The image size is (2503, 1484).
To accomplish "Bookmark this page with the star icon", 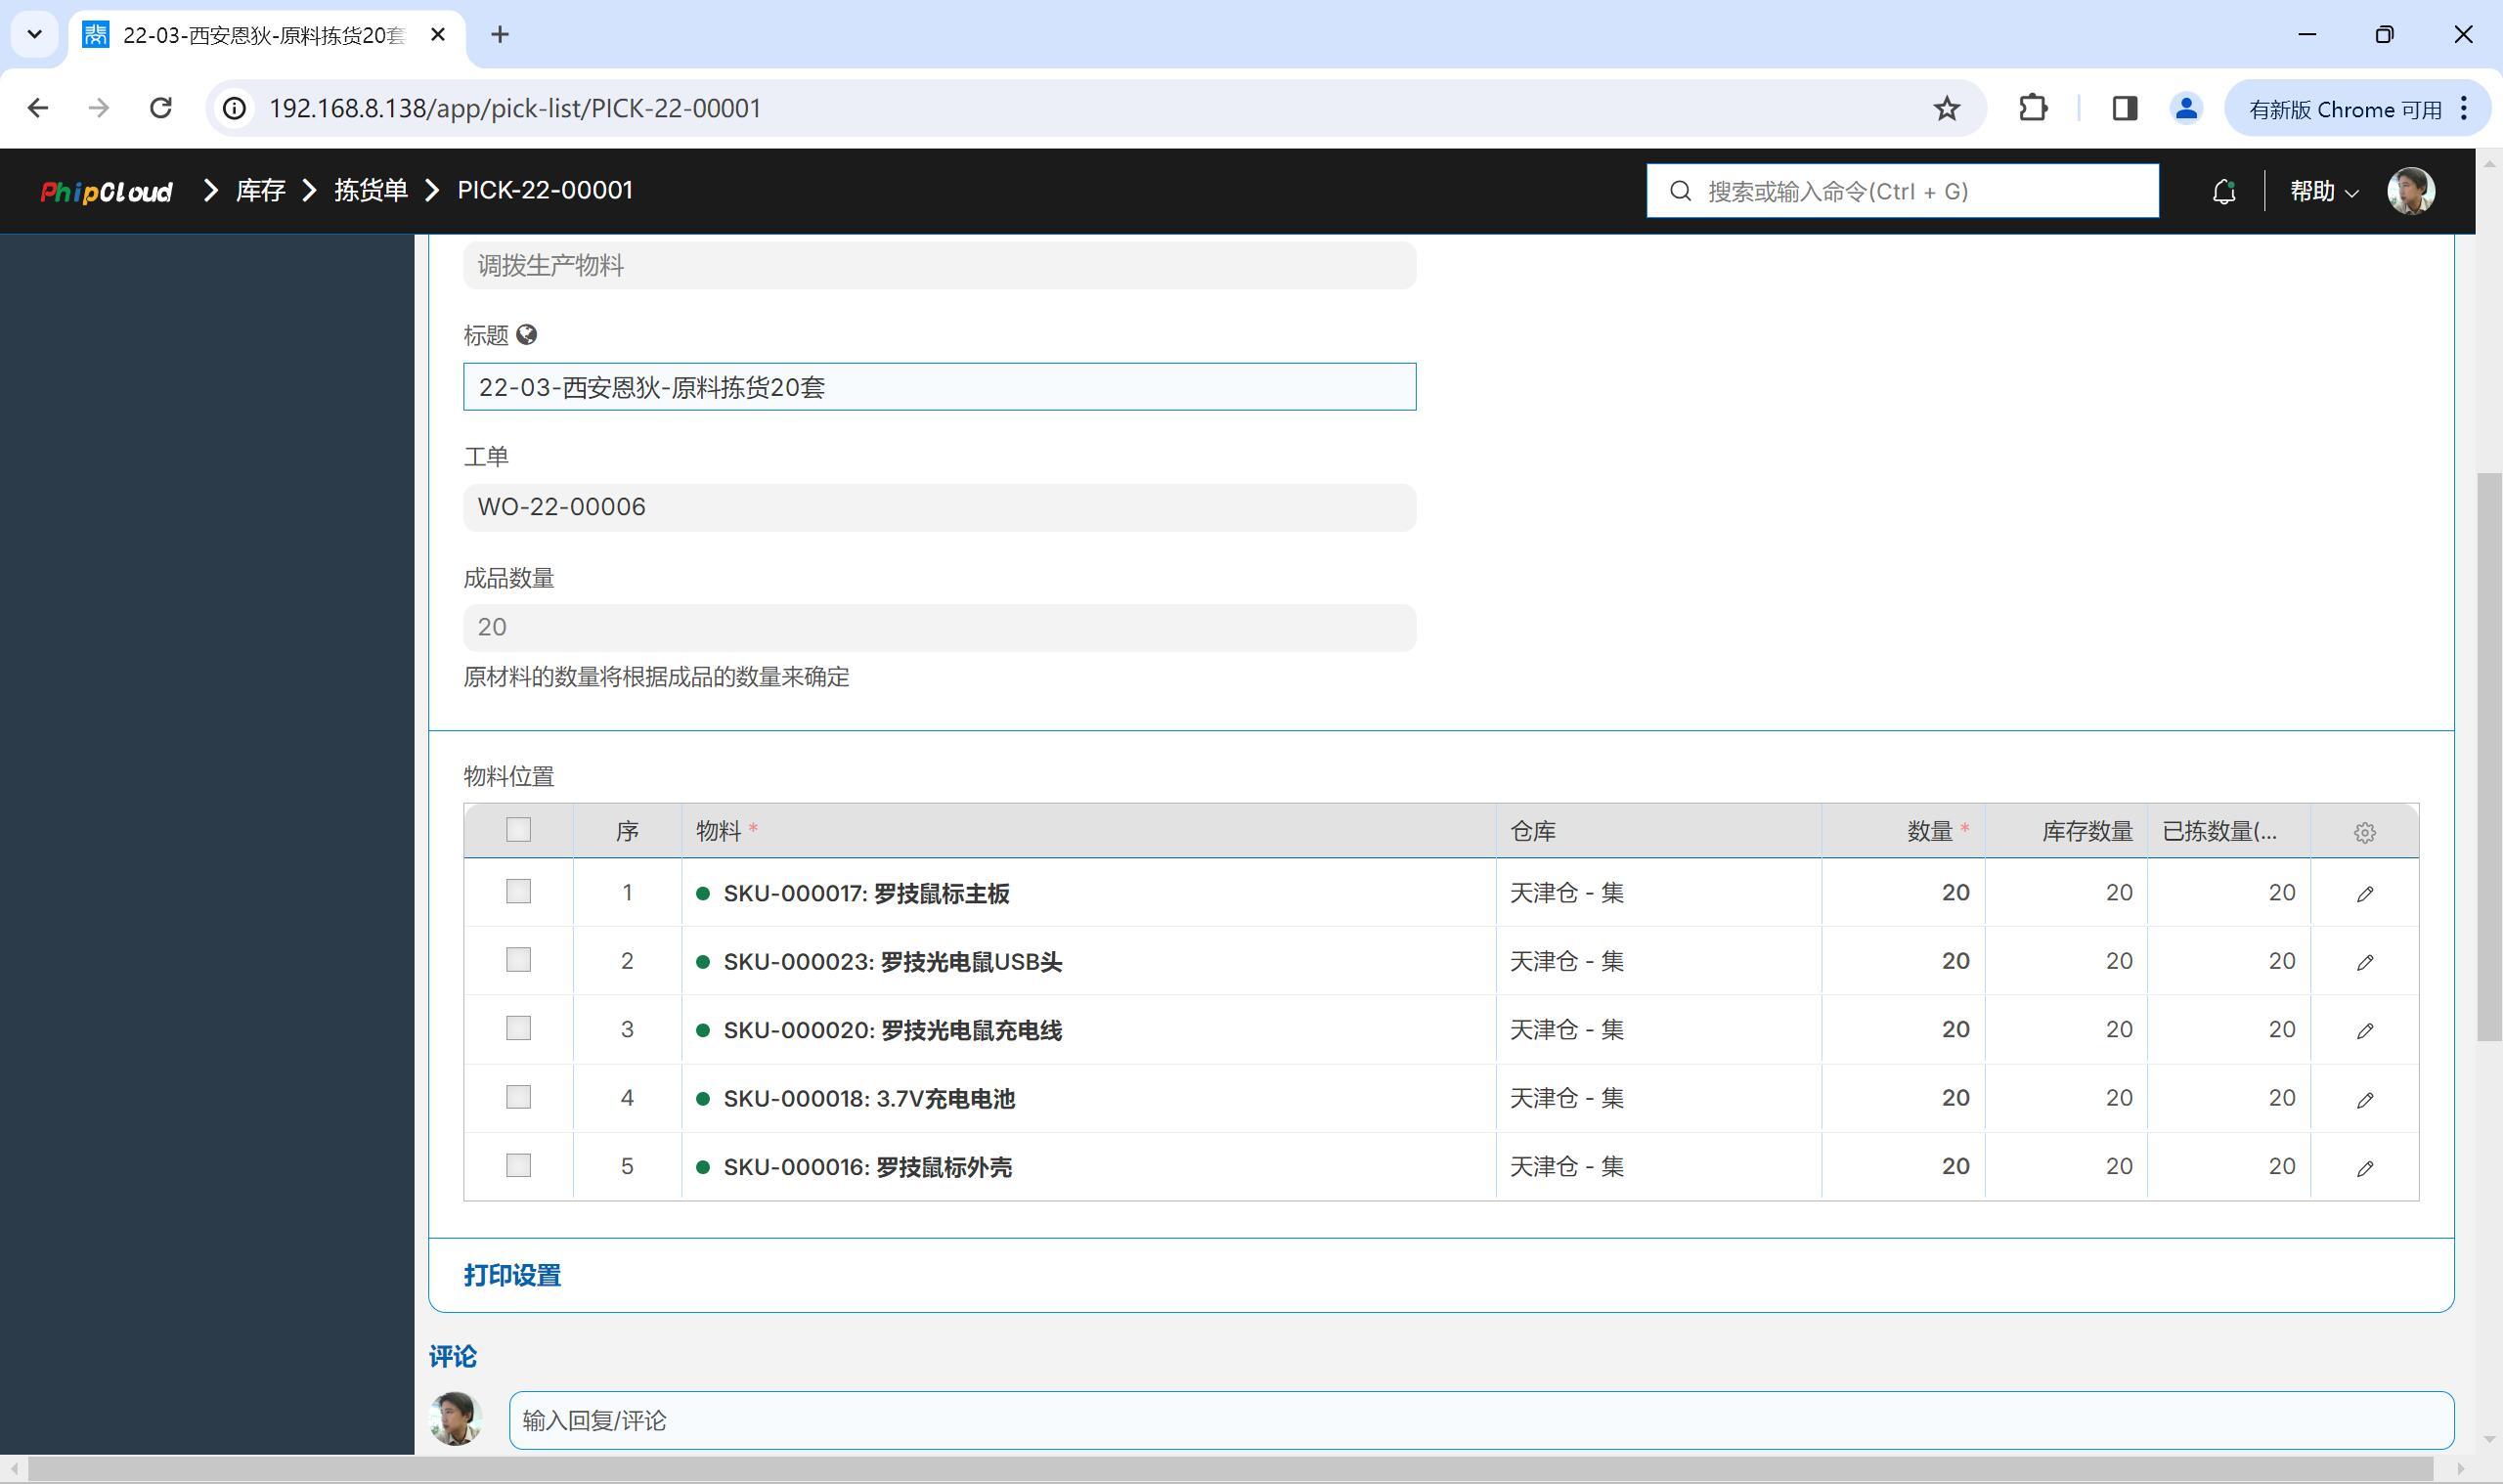I will (1946, 108).
